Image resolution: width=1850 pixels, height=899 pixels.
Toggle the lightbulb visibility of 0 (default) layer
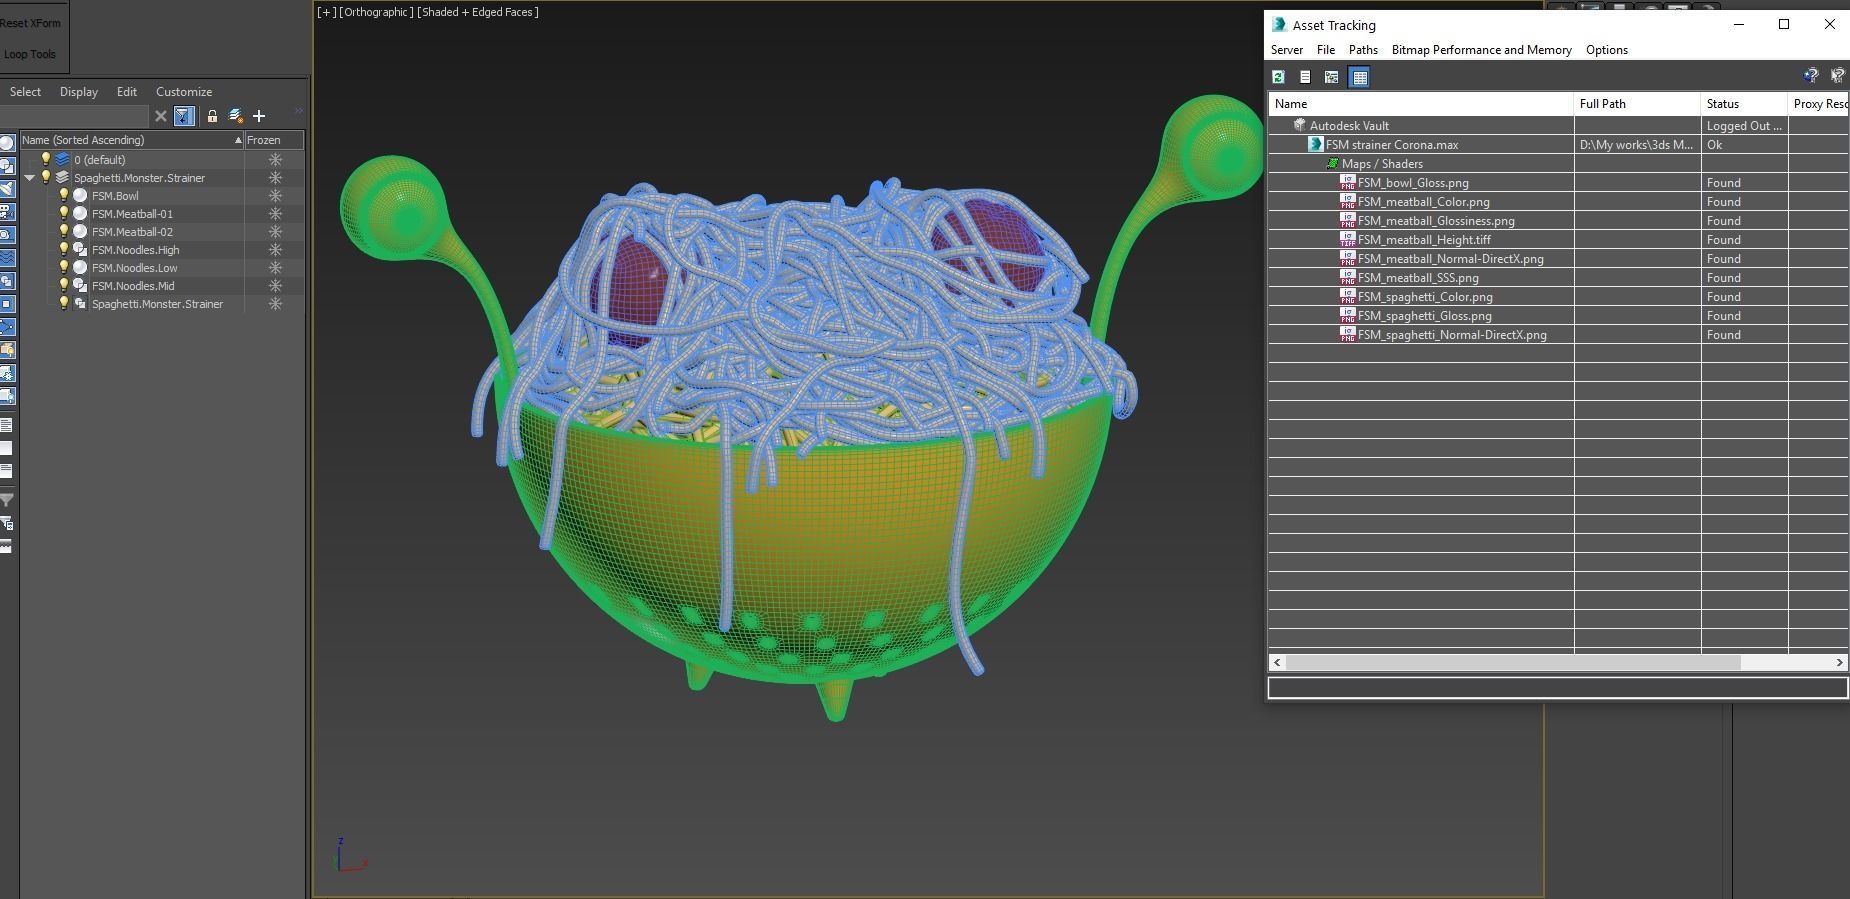[x=46, y=160]
